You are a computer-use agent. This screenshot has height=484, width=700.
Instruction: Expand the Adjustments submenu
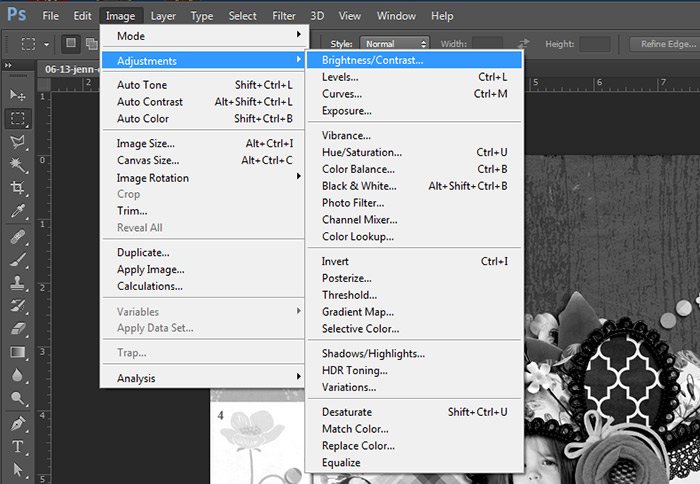pos(205,60)
